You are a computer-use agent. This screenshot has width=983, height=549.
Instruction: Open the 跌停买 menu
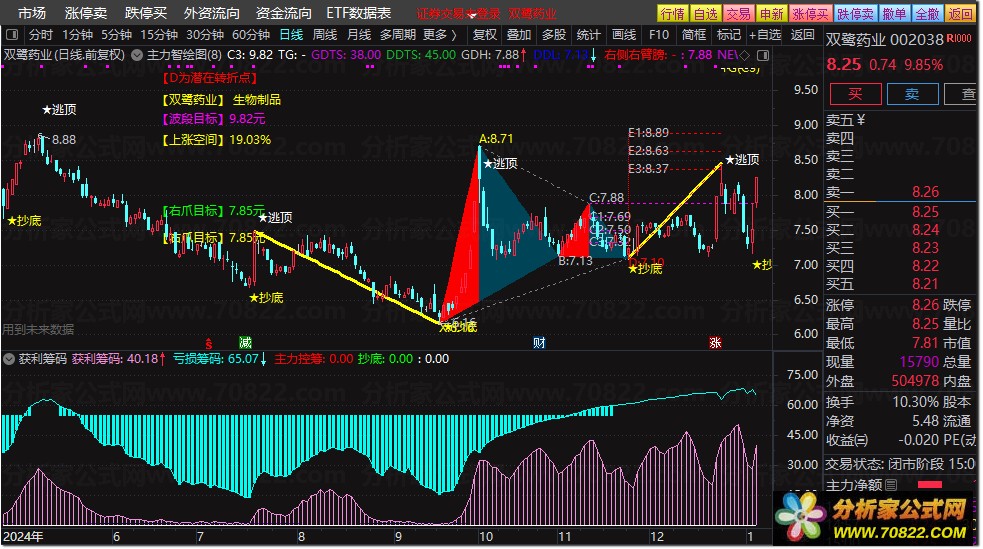pyautogui.click(x=145, y=13)
